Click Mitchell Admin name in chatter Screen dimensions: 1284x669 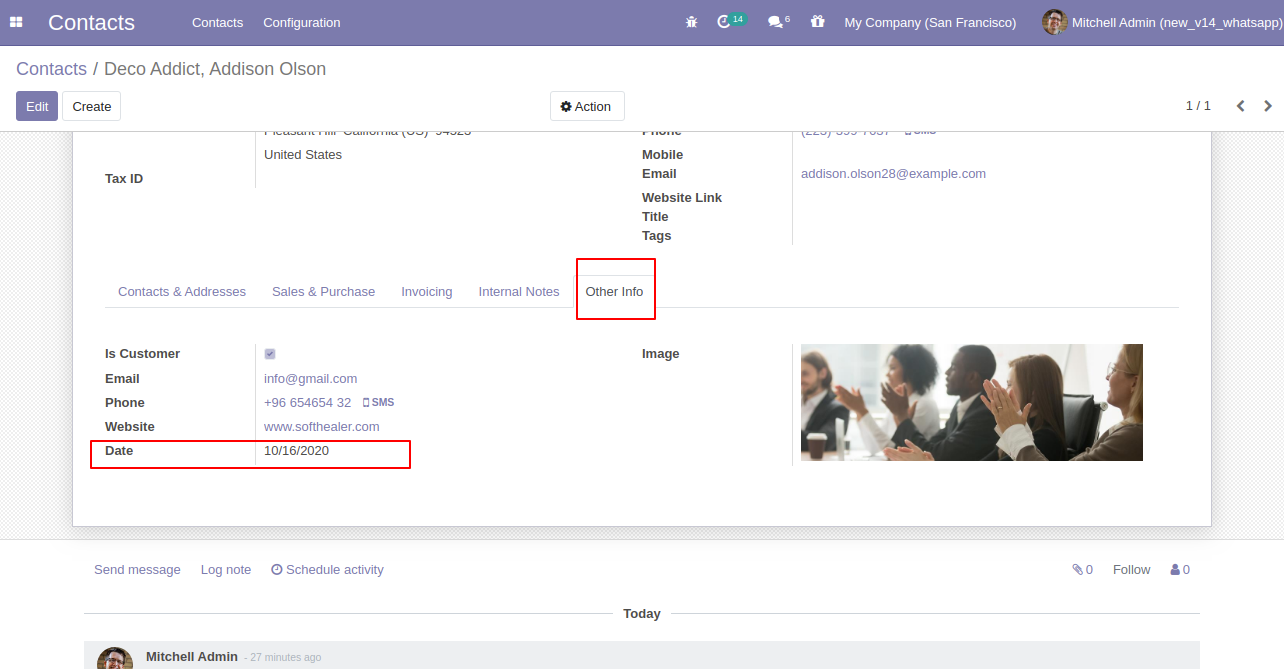coord(192,657)
